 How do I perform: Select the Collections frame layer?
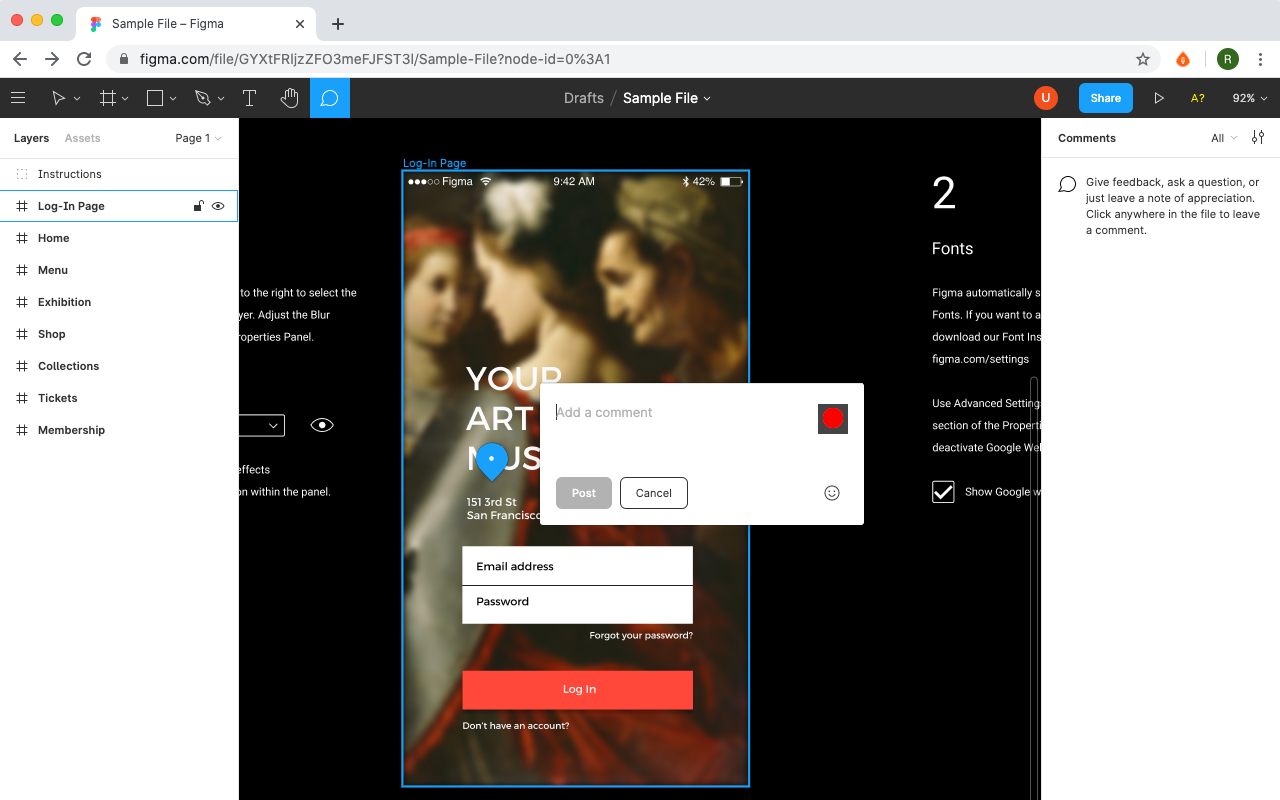119,366
